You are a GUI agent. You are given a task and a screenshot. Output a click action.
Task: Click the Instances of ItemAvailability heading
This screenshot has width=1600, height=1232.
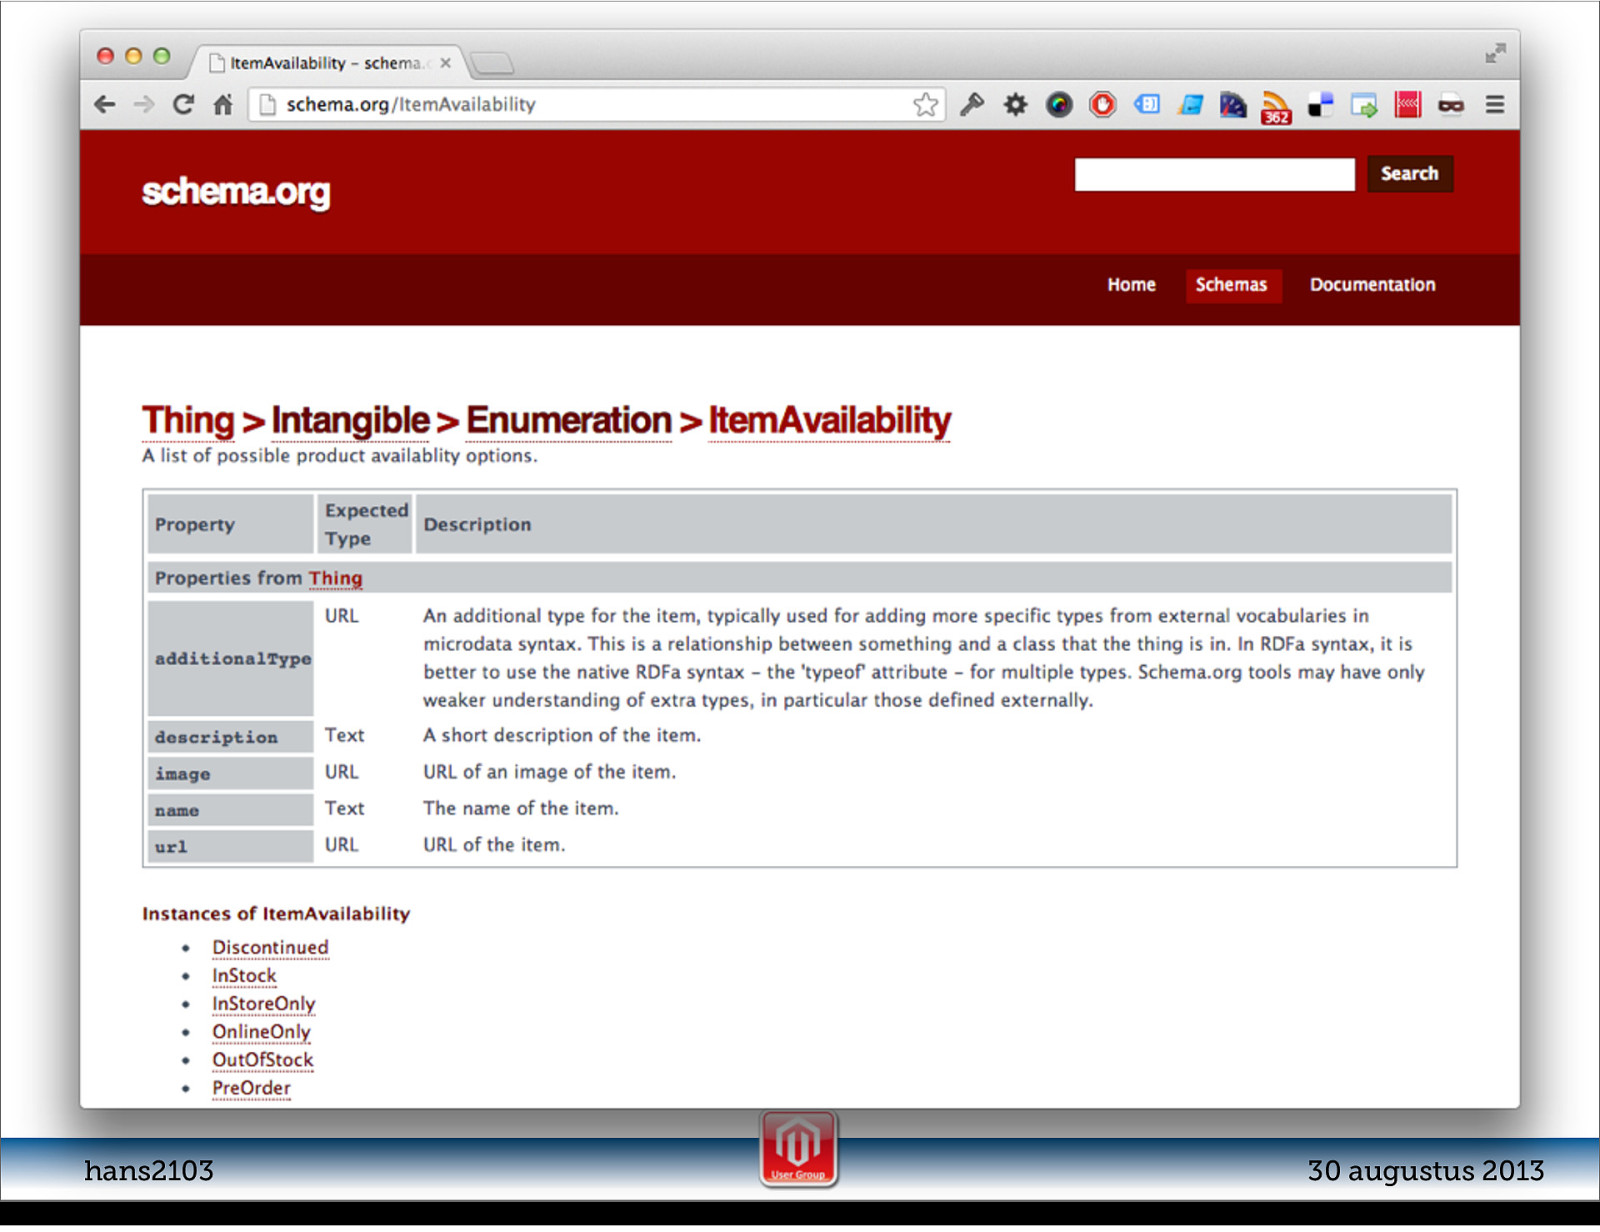click(x=276, y=913)
